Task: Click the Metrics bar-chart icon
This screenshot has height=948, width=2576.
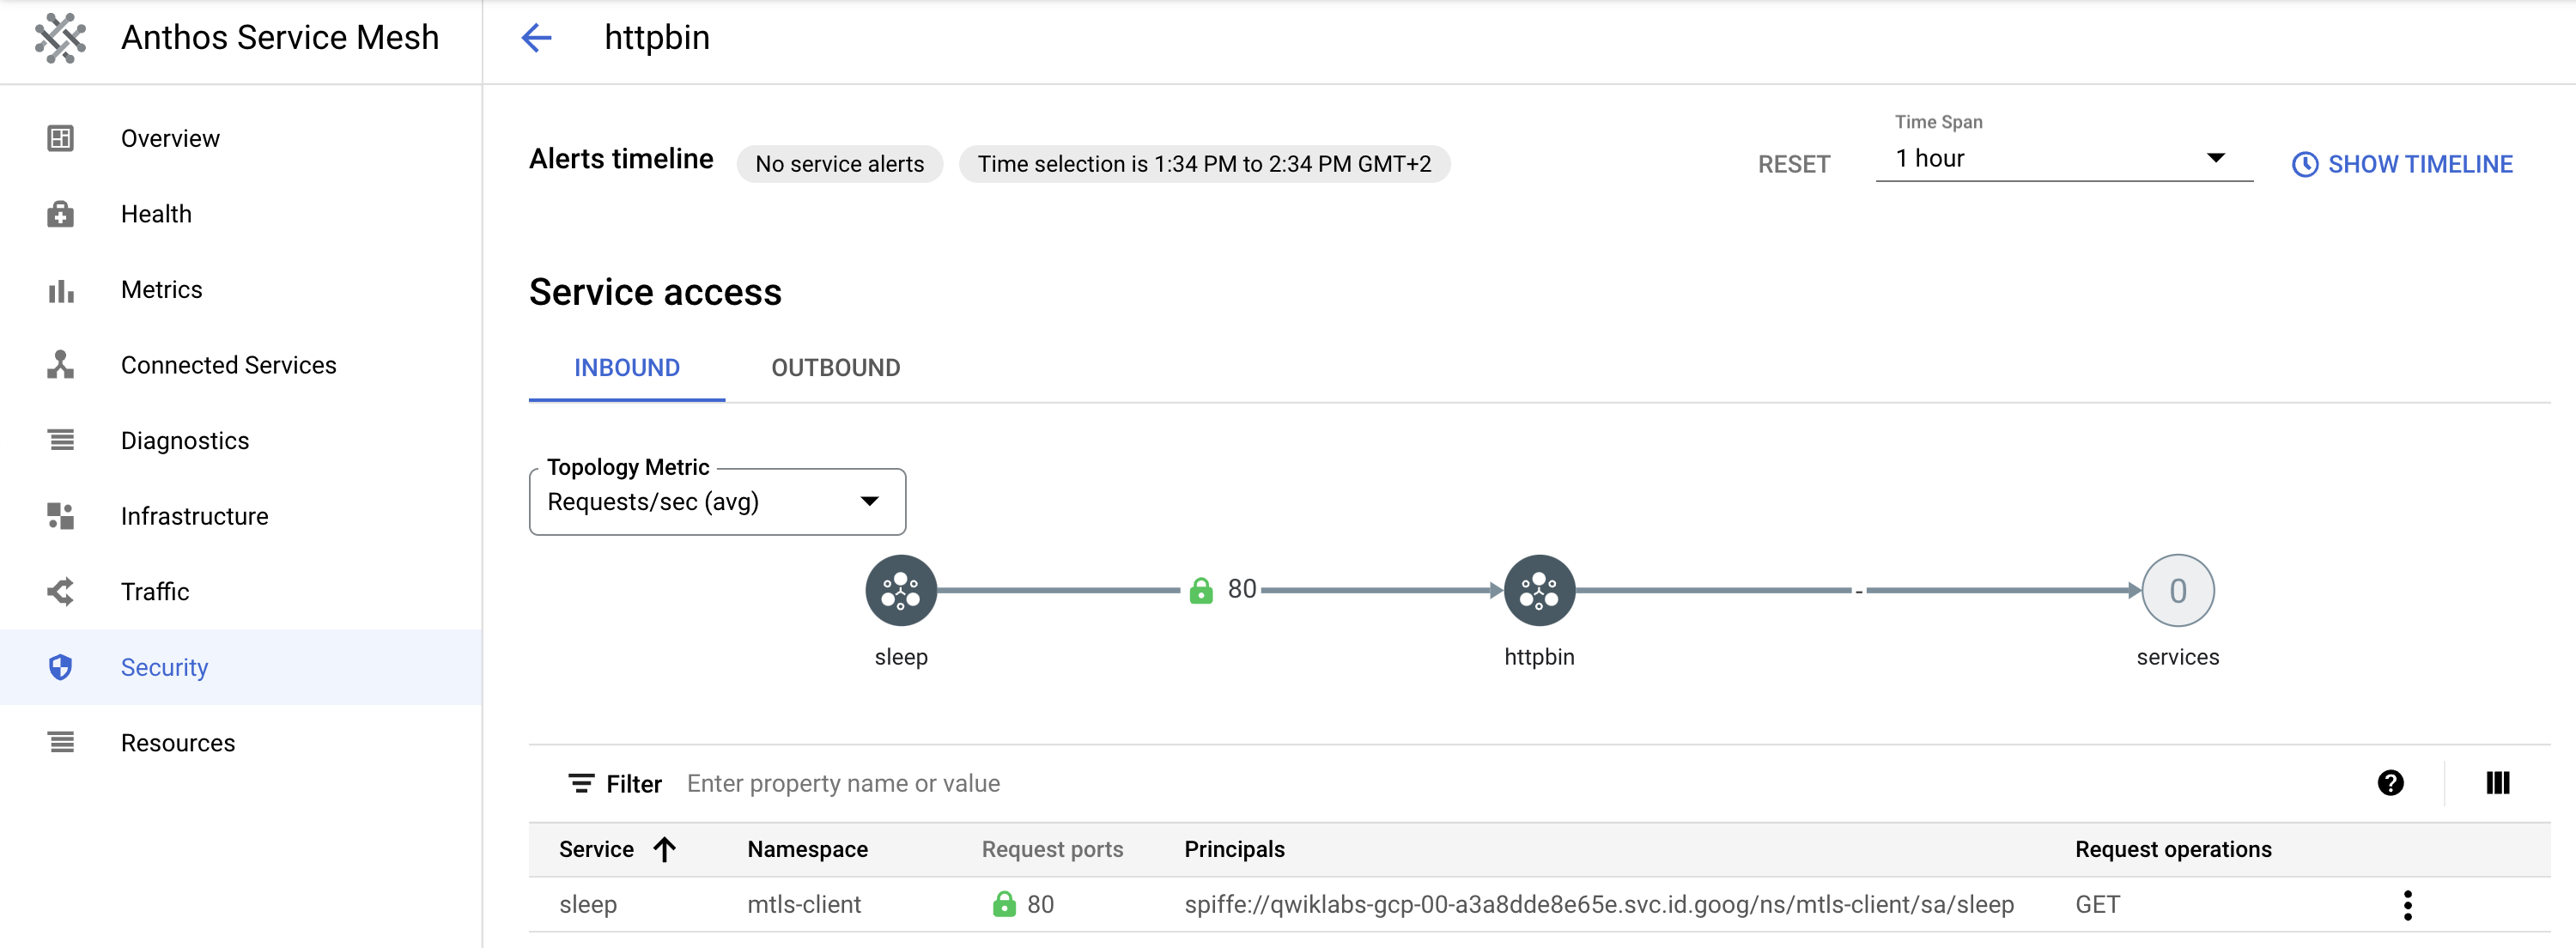Action: (61, 290)
